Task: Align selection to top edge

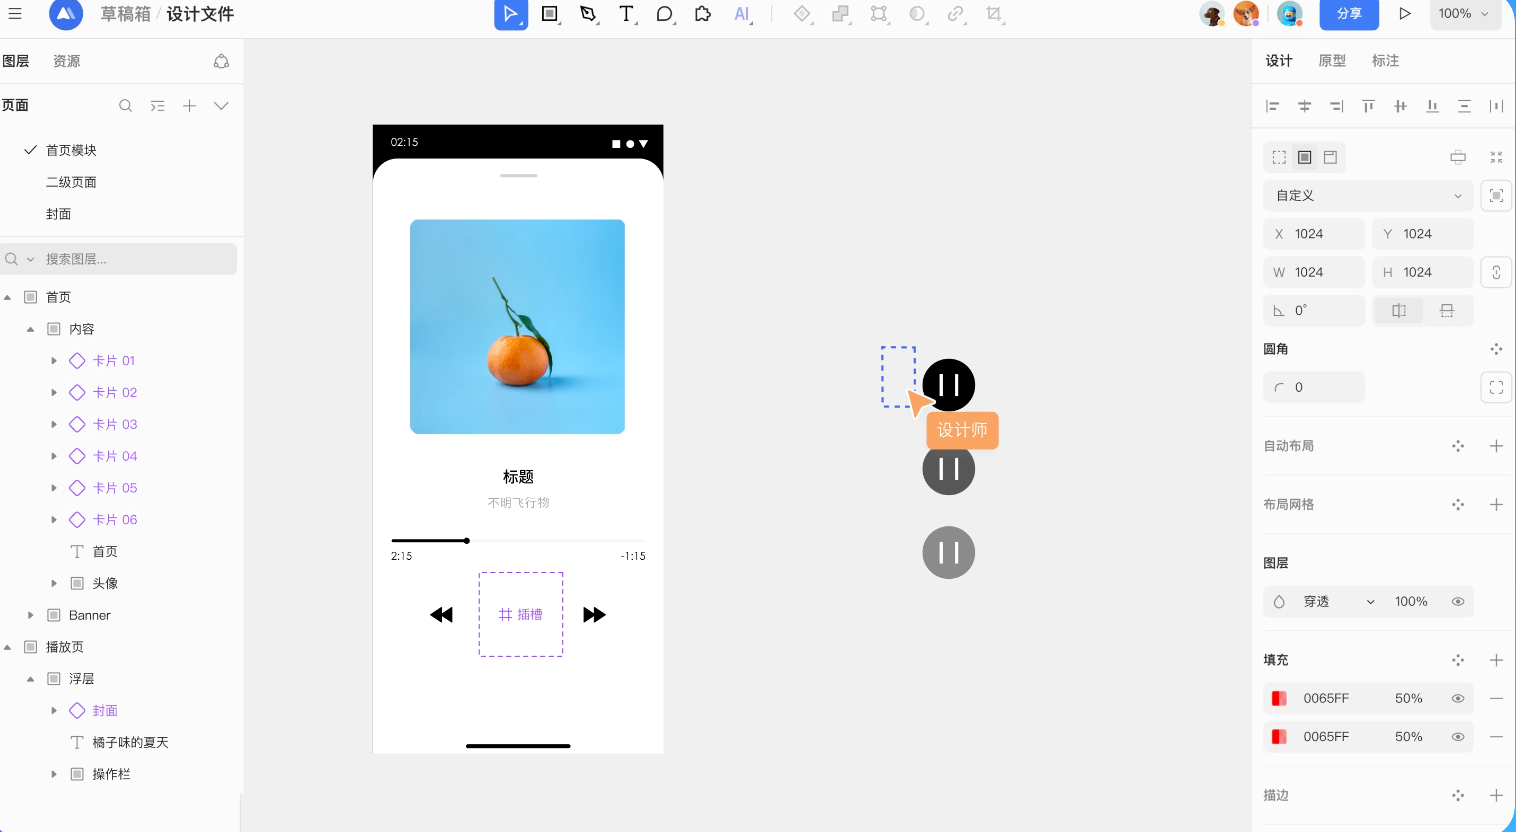Action: pyautogui.click(x=1369, y=106)
